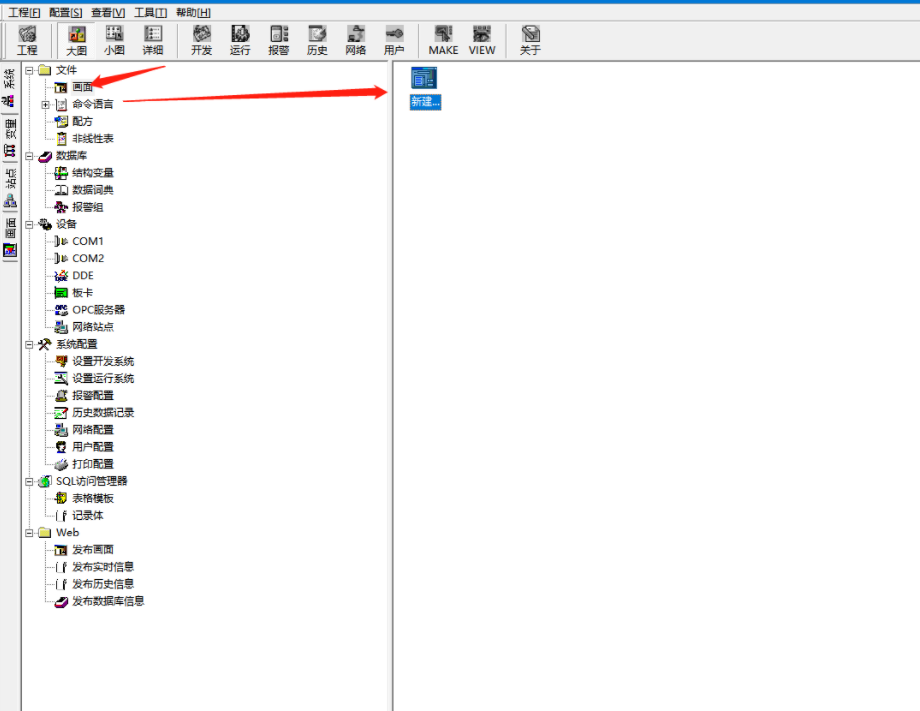The image size is (920, 711).
Task: Open the 工具[T] menu
Action: click(150, 12)
